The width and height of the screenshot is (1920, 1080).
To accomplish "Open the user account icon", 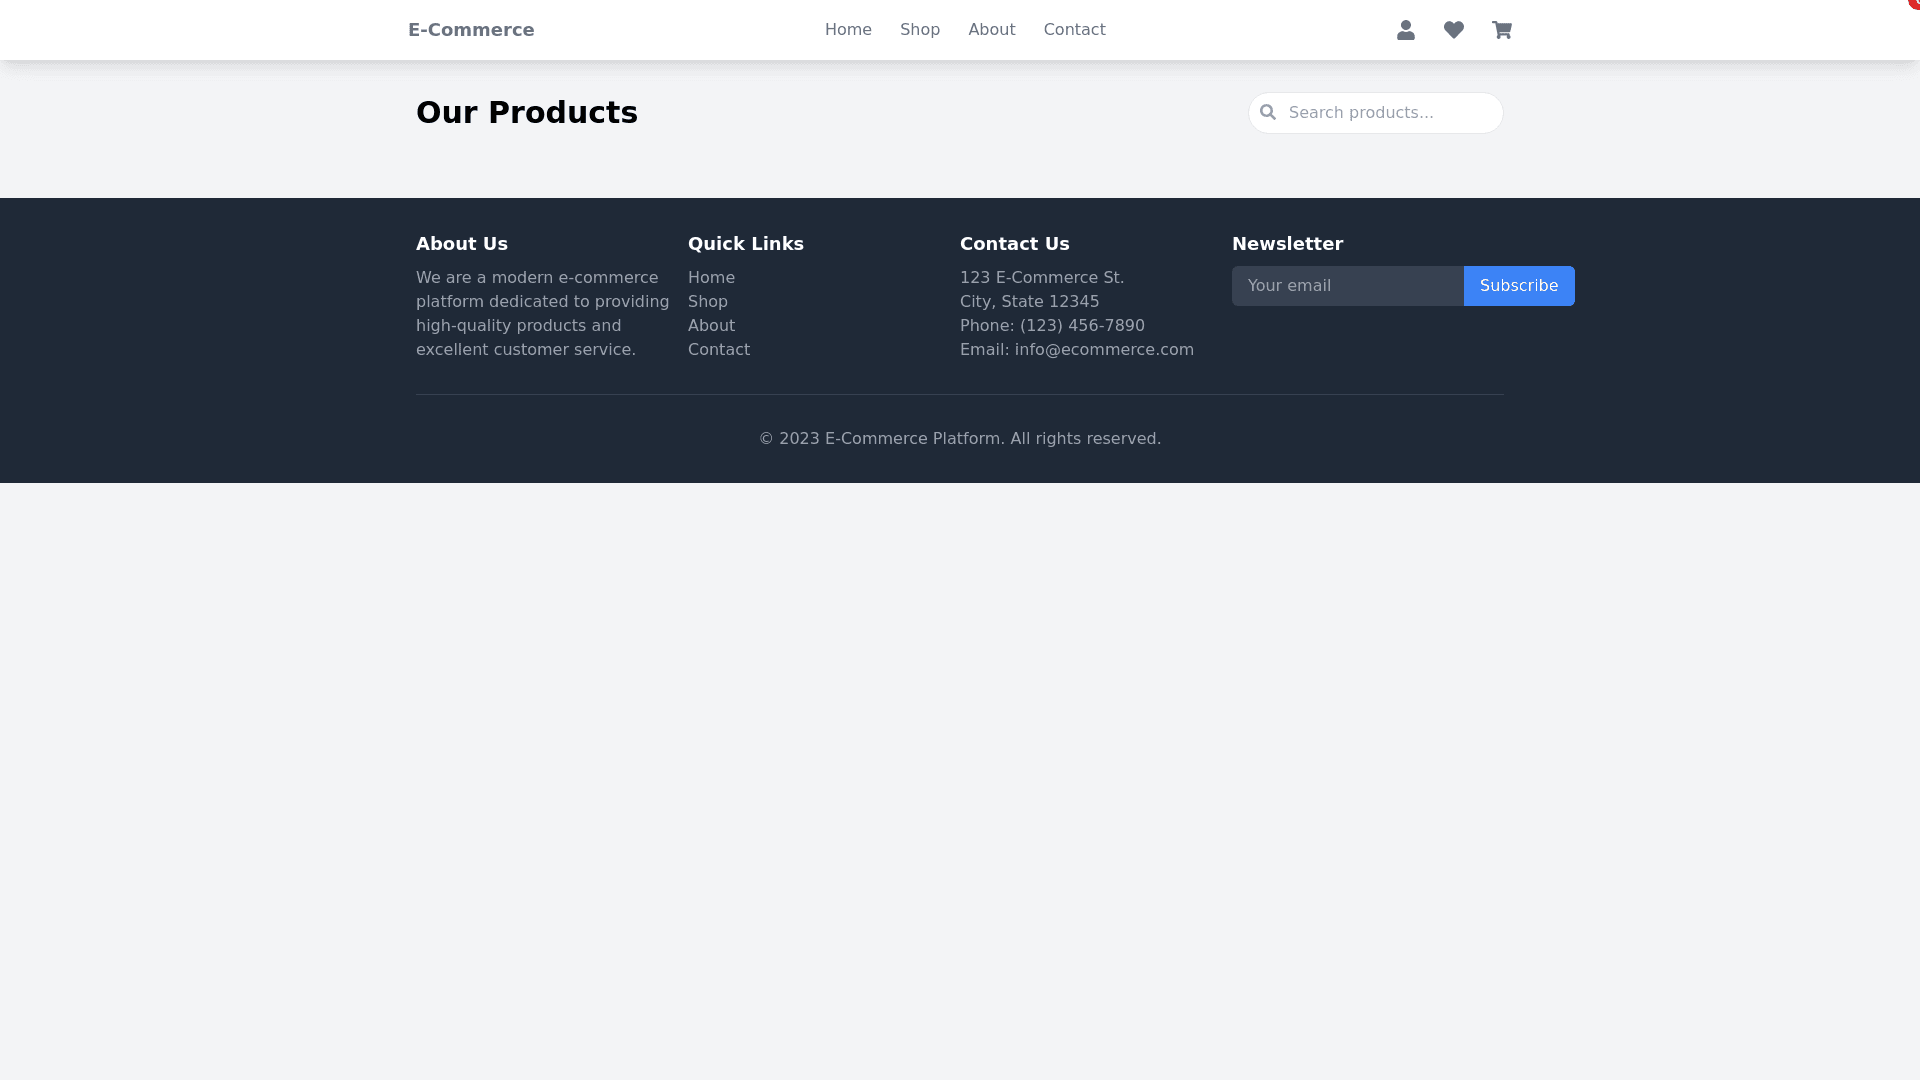I will 1406,30.
